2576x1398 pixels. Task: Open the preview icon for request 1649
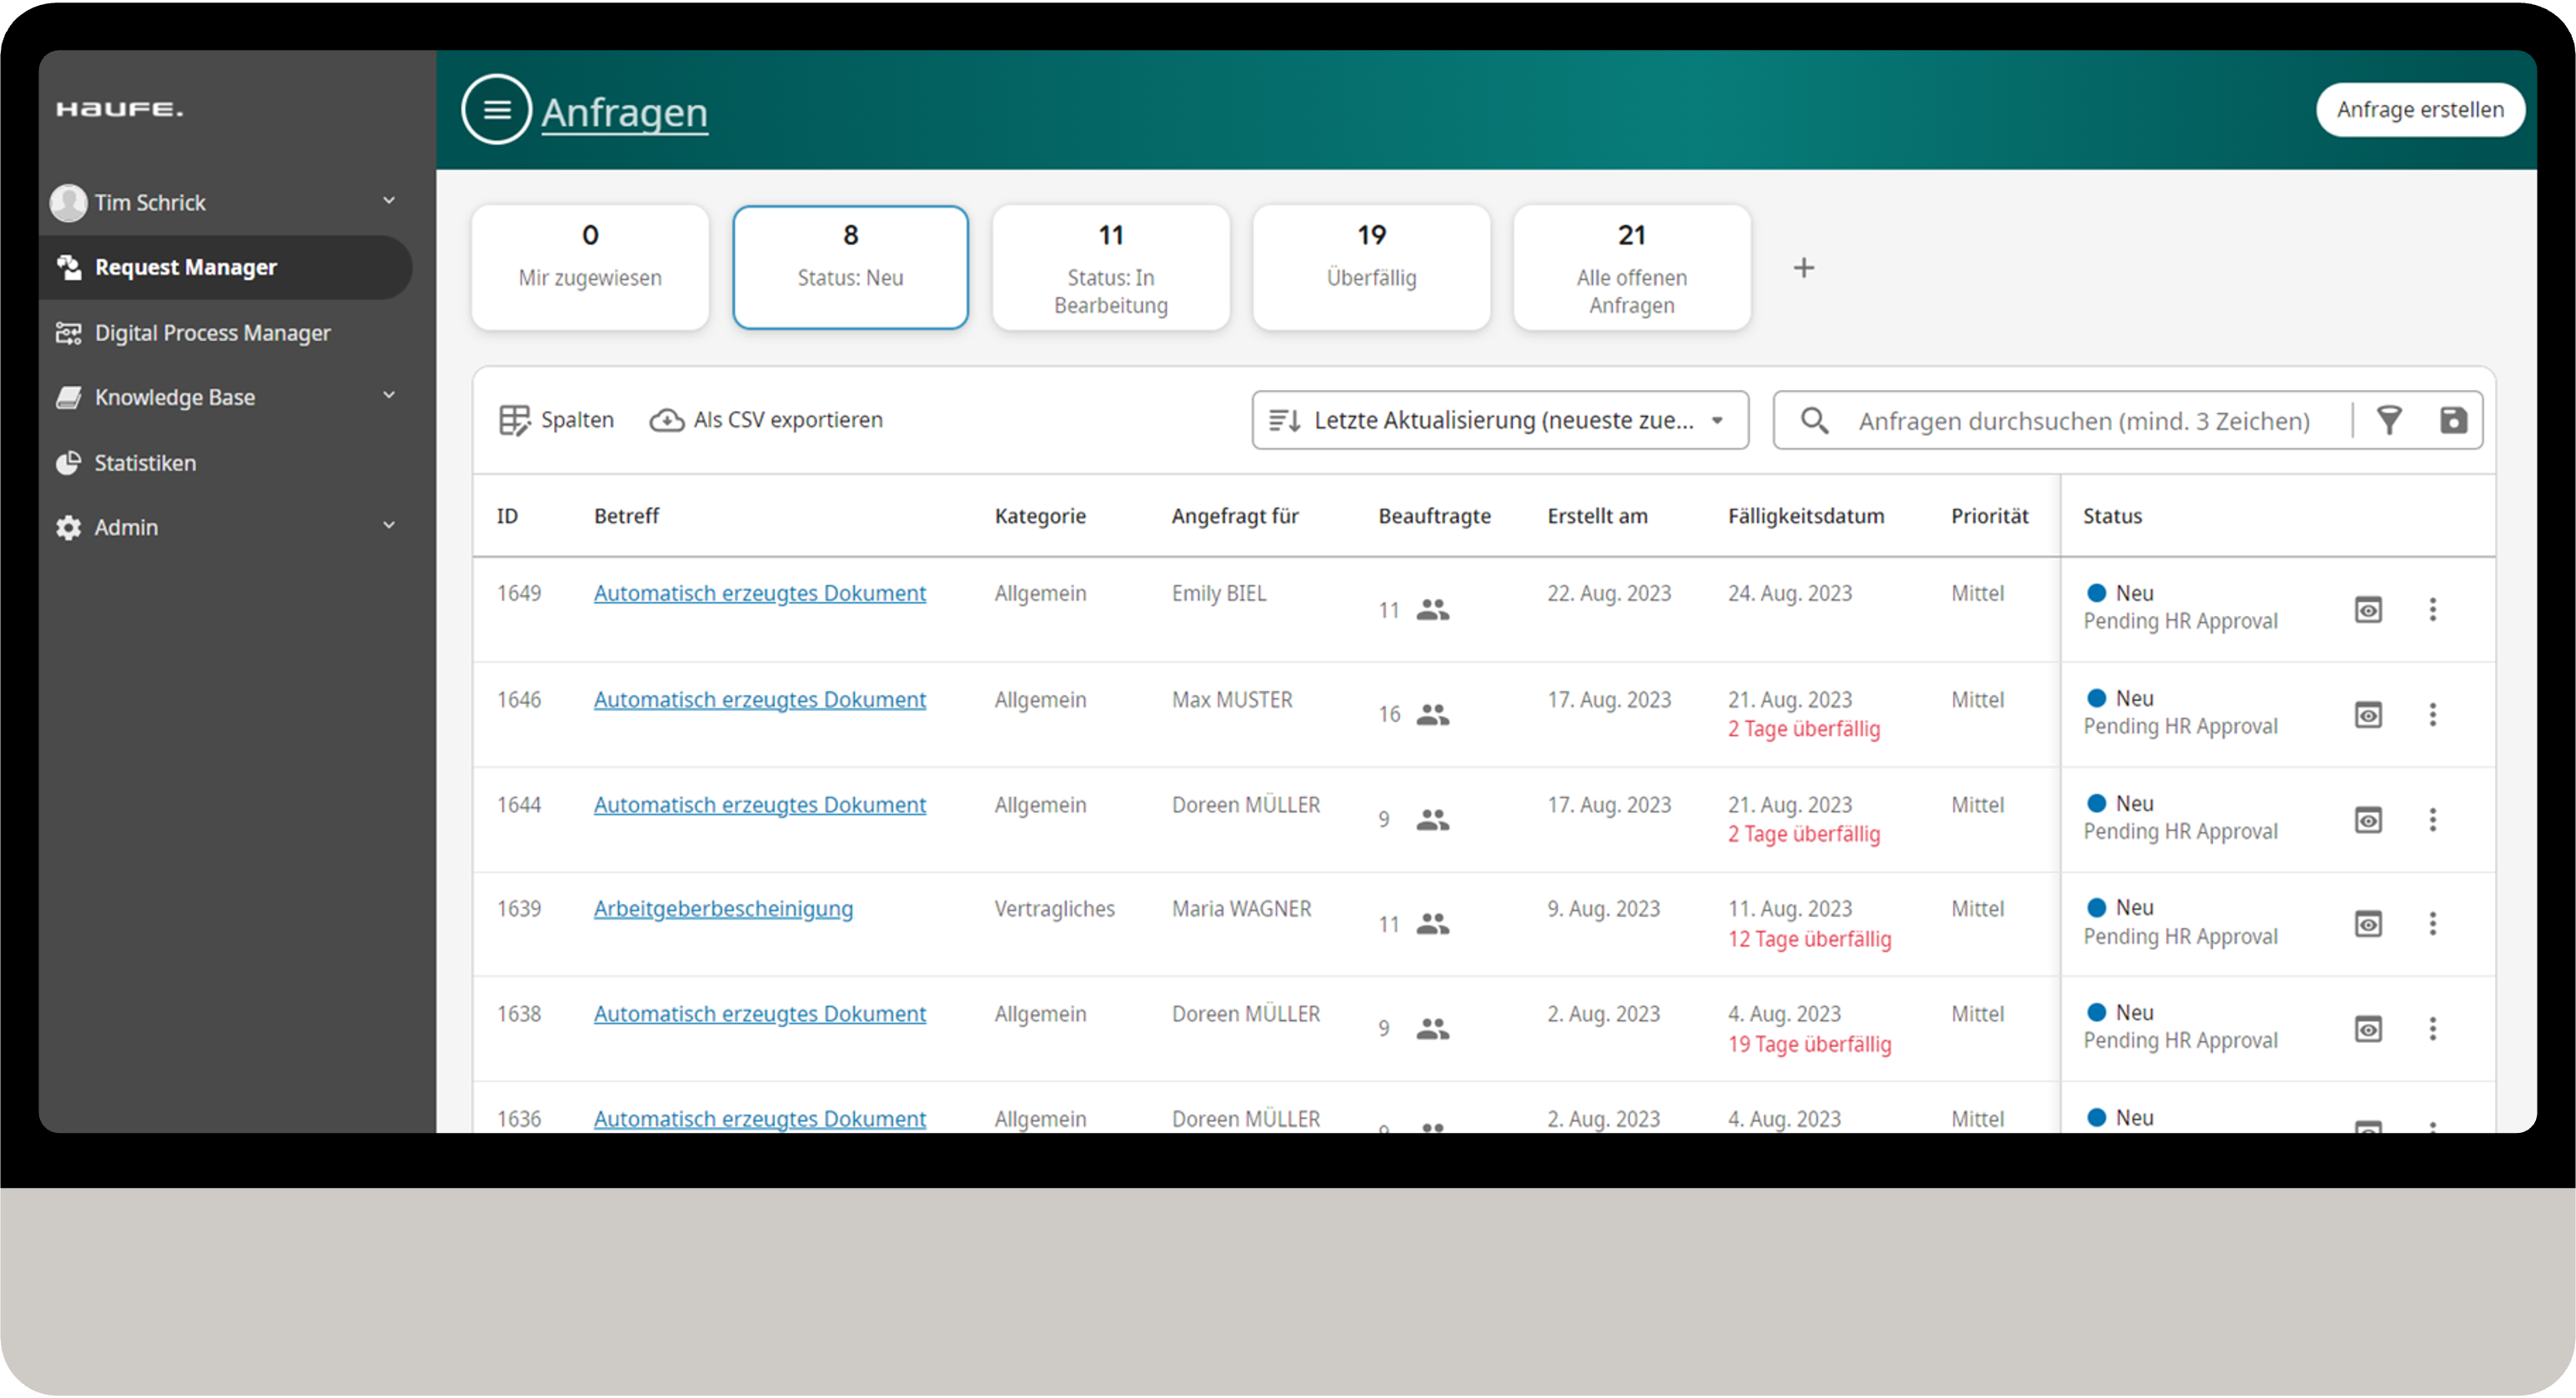(2368, 609)
